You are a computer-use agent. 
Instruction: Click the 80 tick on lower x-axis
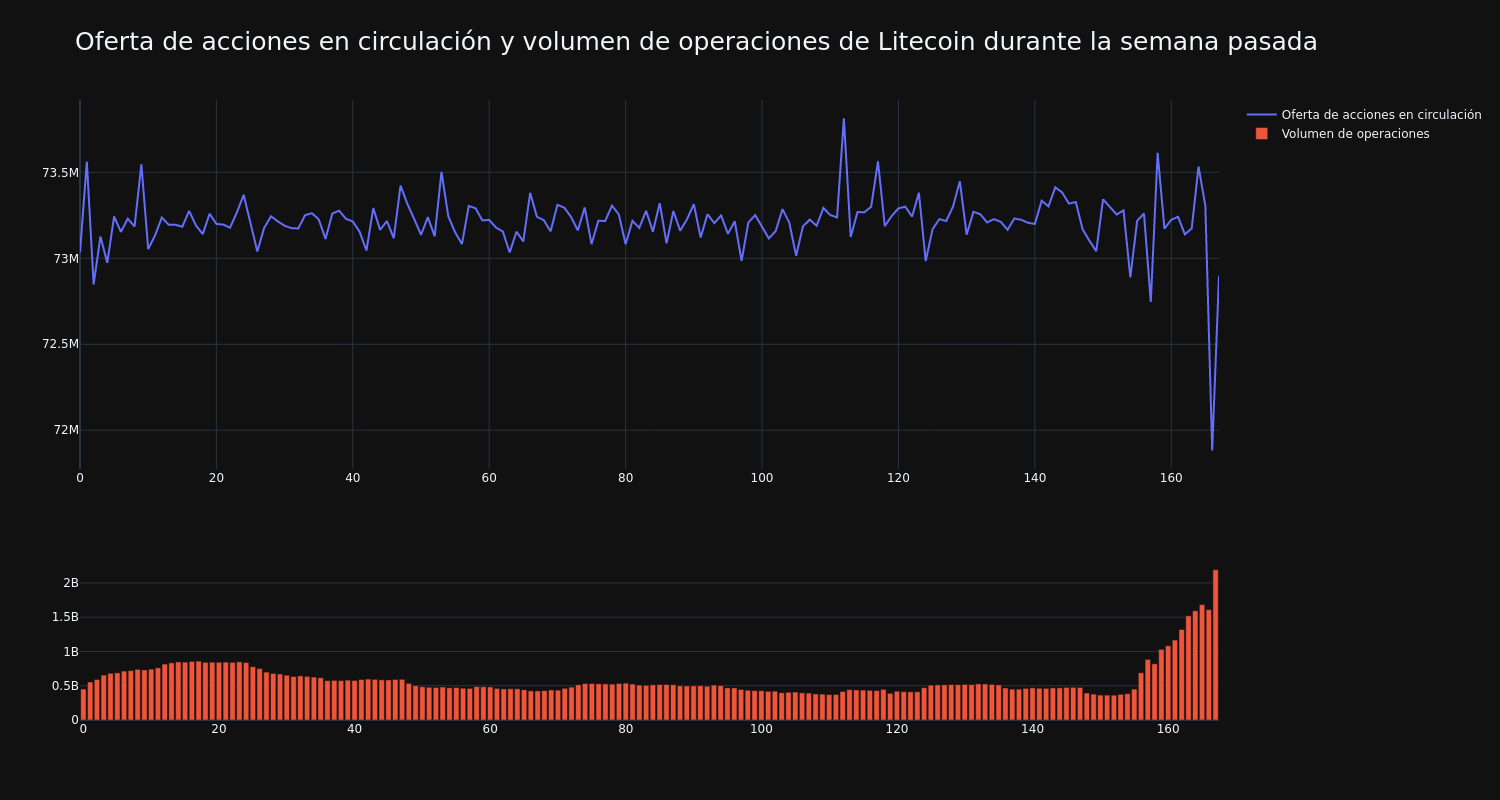click(x=626, y=729)
